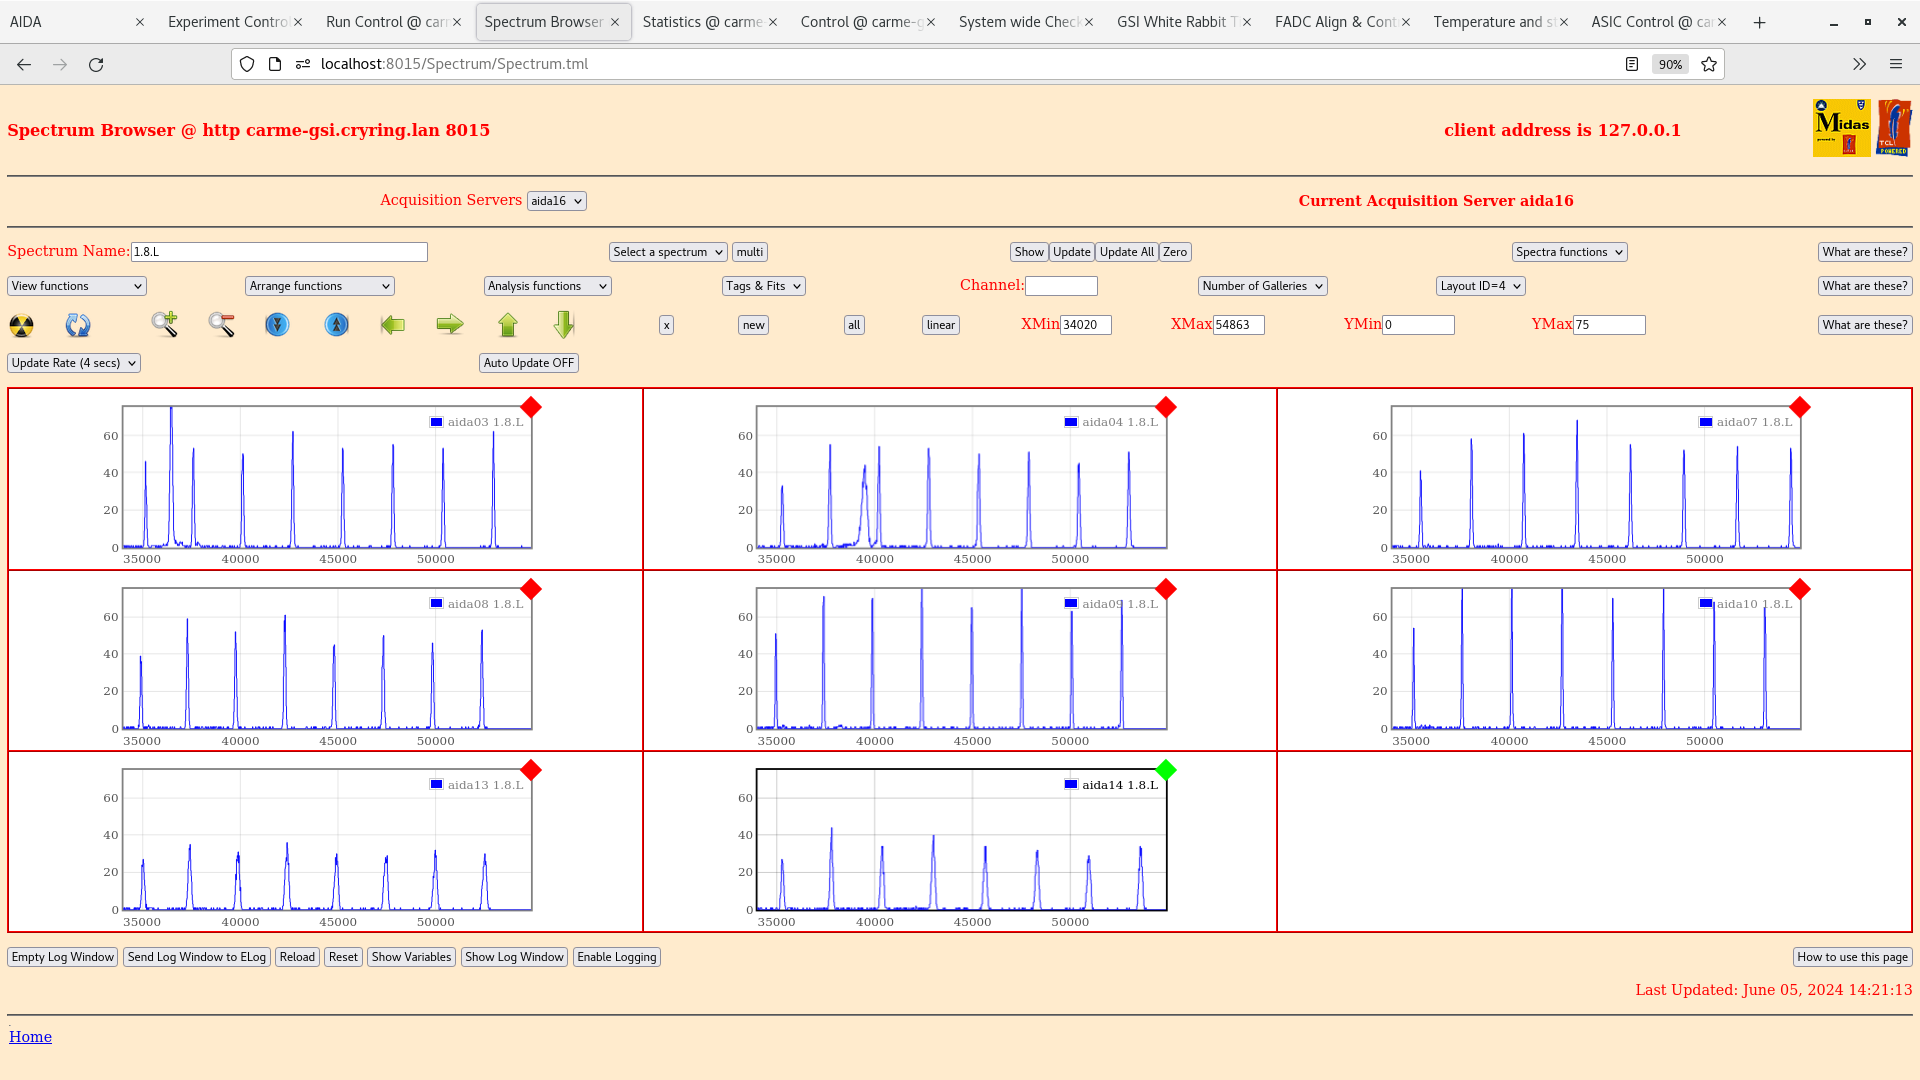Open the Update Rate dropdown
1920x1080 pixels.
(74, 363)
